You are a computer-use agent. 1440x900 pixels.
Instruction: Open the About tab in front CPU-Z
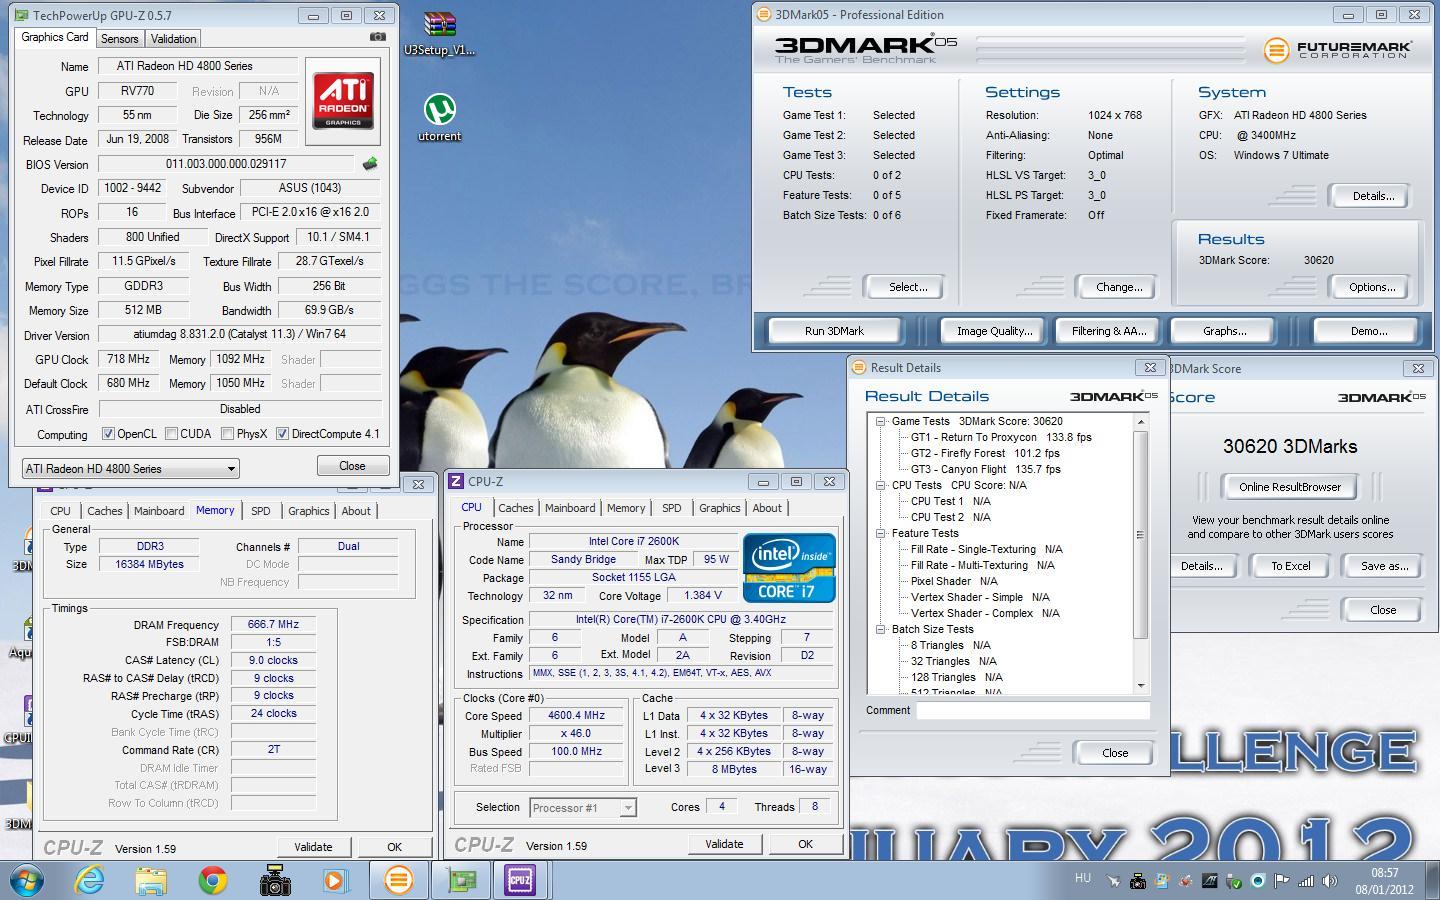(767, 508)
